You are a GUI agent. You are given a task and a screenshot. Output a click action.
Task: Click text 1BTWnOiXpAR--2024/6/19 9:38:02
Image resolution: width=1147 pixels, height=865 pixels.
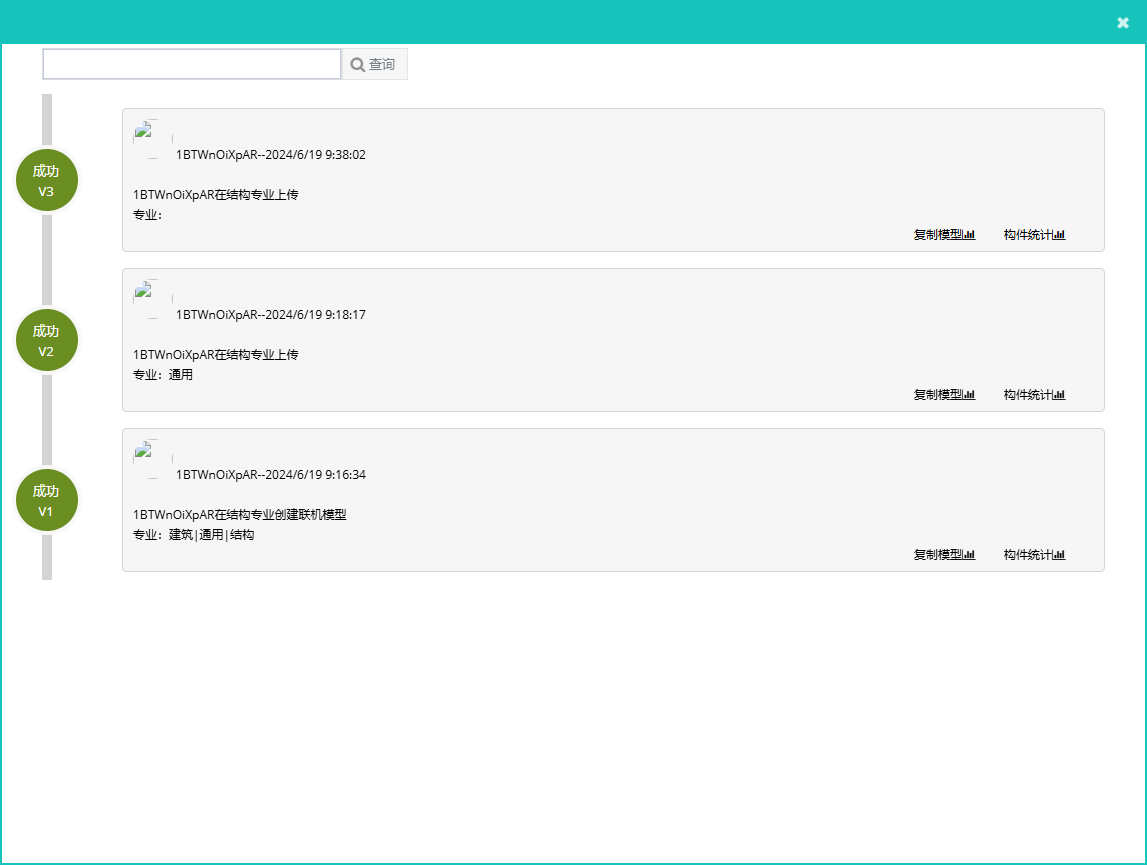[x=271, y=155]
